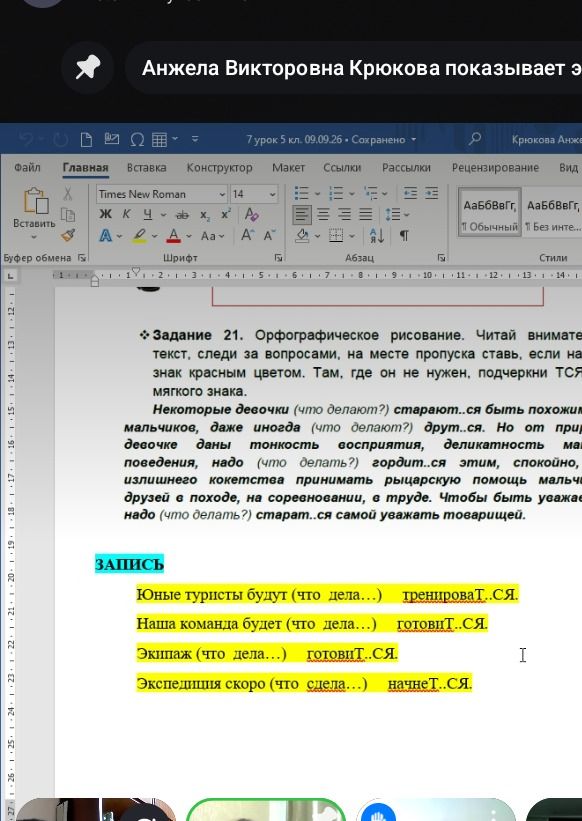Image resolution: width=582 pixels, height=821 pixels.
Task: Click the Decrease Font Size icon
Action: (270, 236)
